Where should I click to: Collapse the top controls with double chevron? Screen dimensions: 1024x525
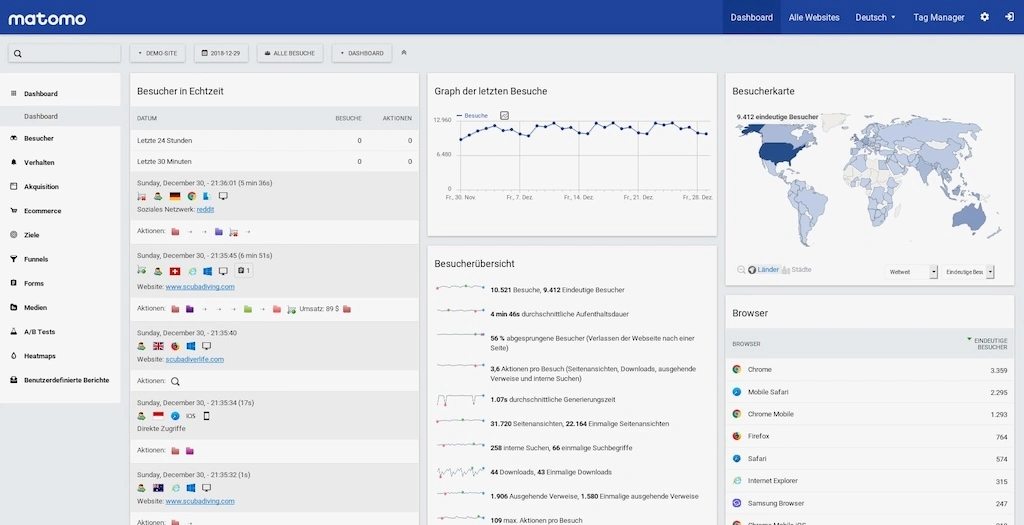(x=404, y=53)
